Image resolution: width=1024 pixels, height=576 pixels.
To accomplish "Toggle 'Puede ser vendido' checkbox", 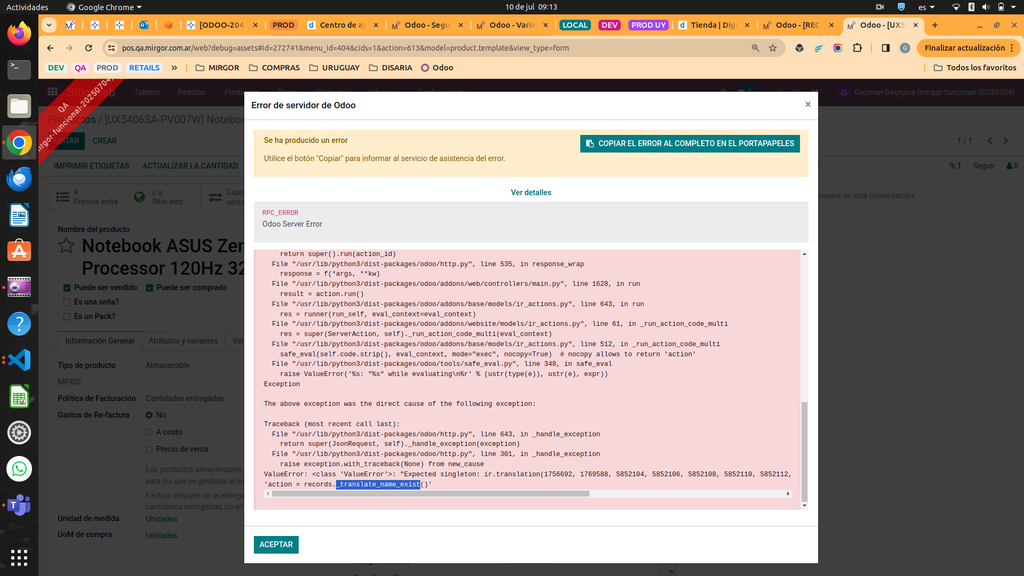I will (x=67, y=287).
